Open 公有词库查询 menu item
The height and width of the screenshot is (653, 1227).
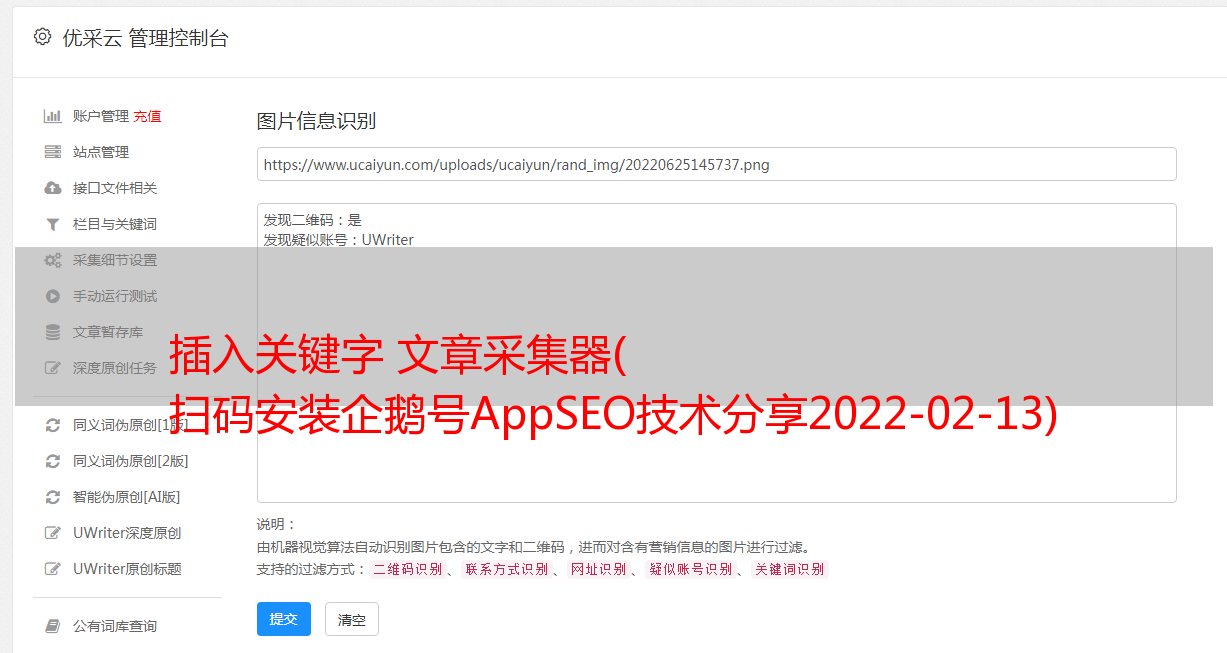click(115, 626)
